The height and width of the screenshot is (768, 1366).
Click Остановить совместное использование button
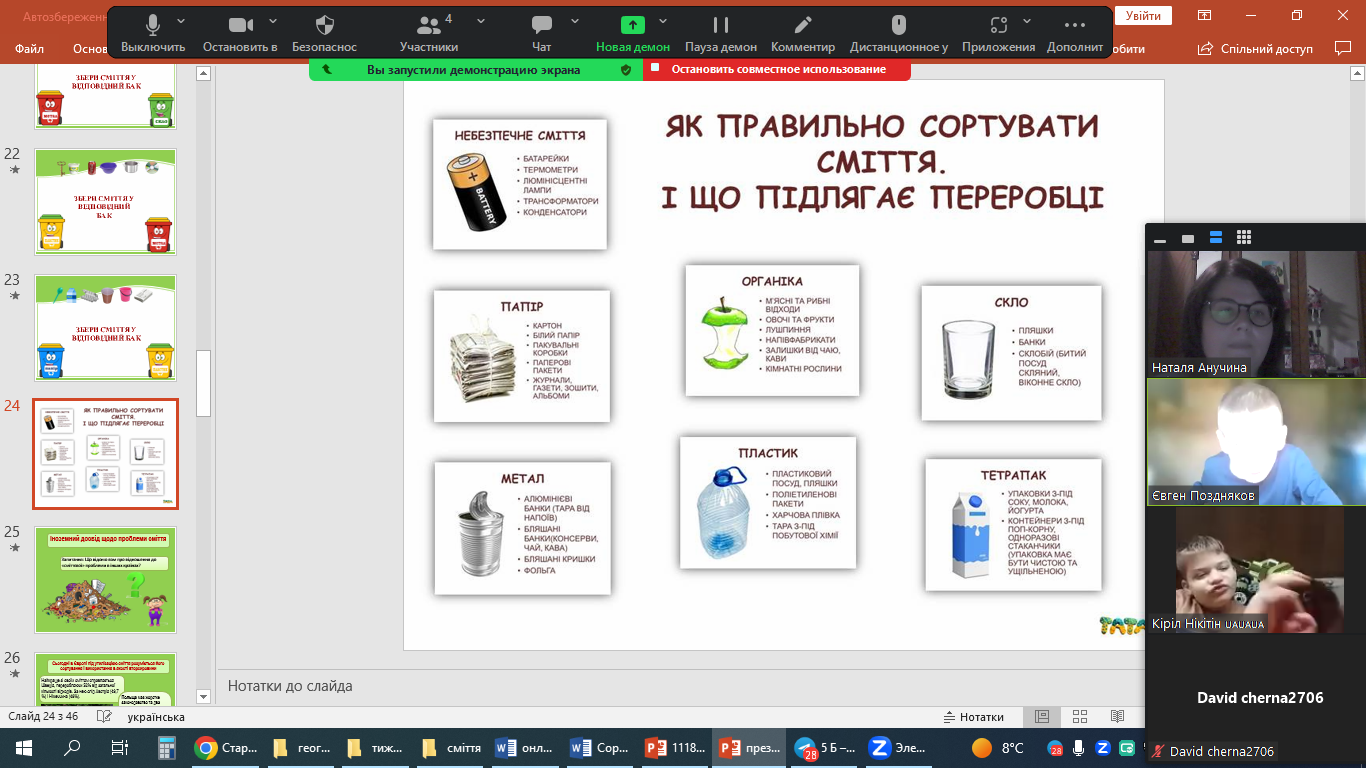pyautogui.click(x=778, y=69)
